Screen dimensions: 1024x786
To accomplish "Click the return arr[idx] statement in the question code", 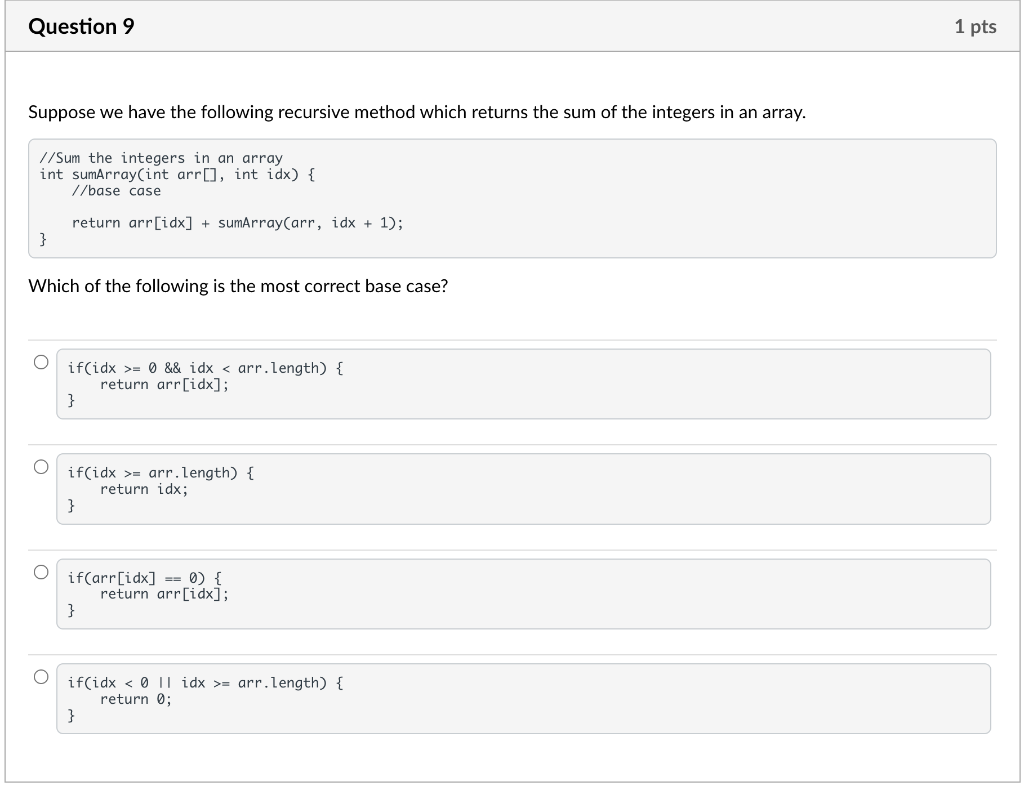I will pyautogui.click(x=237, y=222).
